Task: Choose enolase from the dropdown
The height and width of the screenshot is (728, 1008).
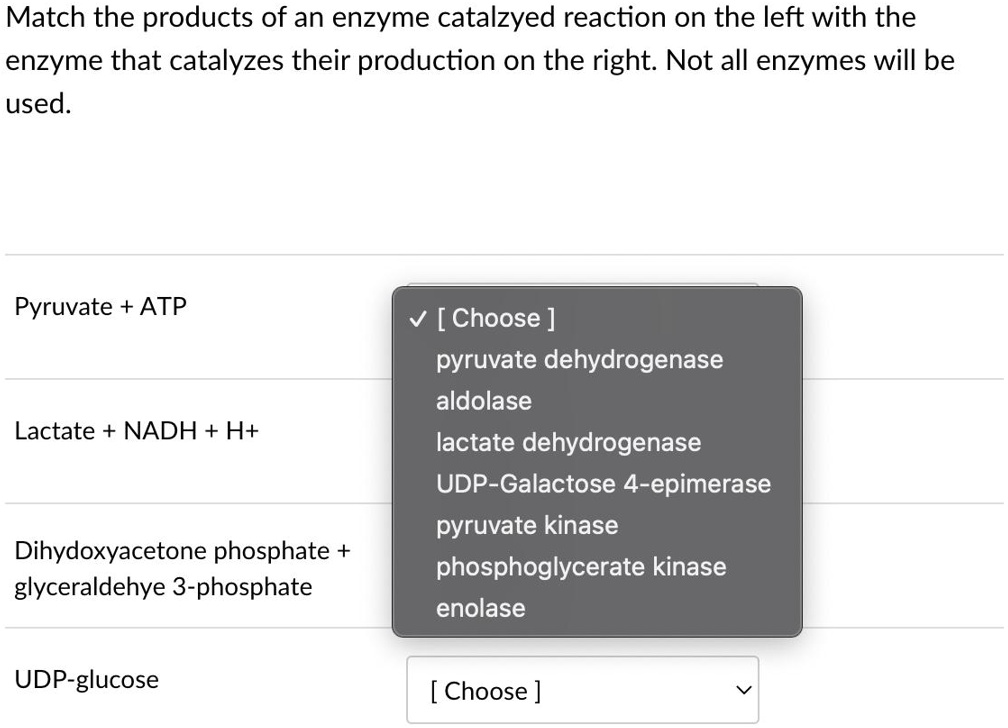Action: pyautogui.click(x=481, y=607)
